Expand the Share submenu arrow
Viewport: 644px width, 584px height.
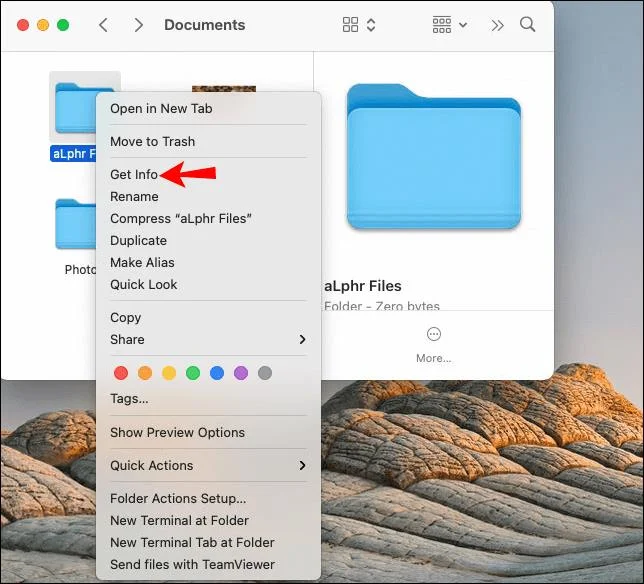tap(302, 340)
